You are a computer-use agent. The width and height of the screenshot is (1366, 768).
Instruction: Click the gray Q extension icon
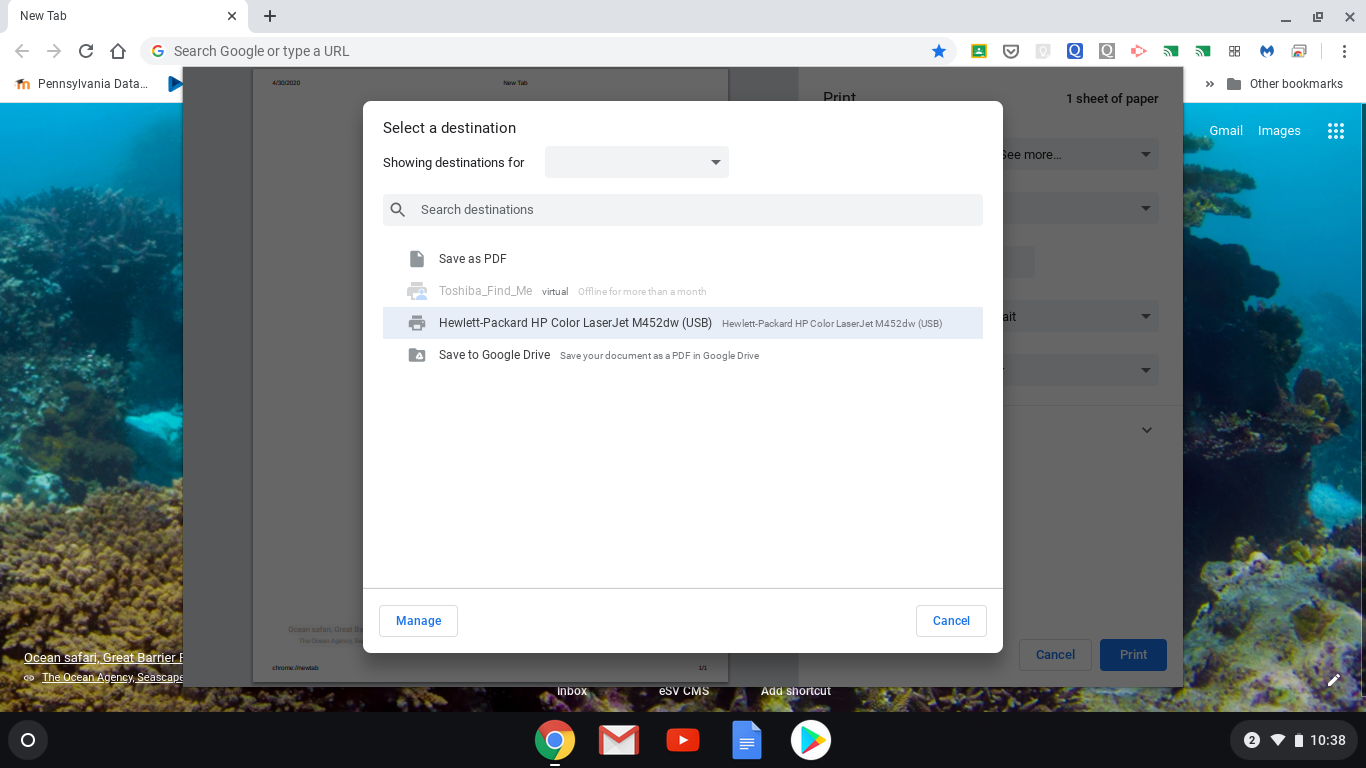click(1107, 51)
